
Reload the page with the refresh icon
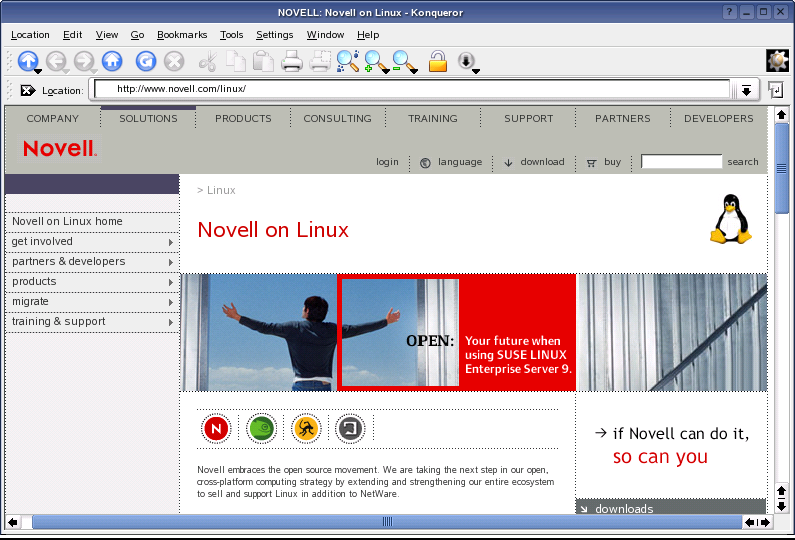click(146, 62)
